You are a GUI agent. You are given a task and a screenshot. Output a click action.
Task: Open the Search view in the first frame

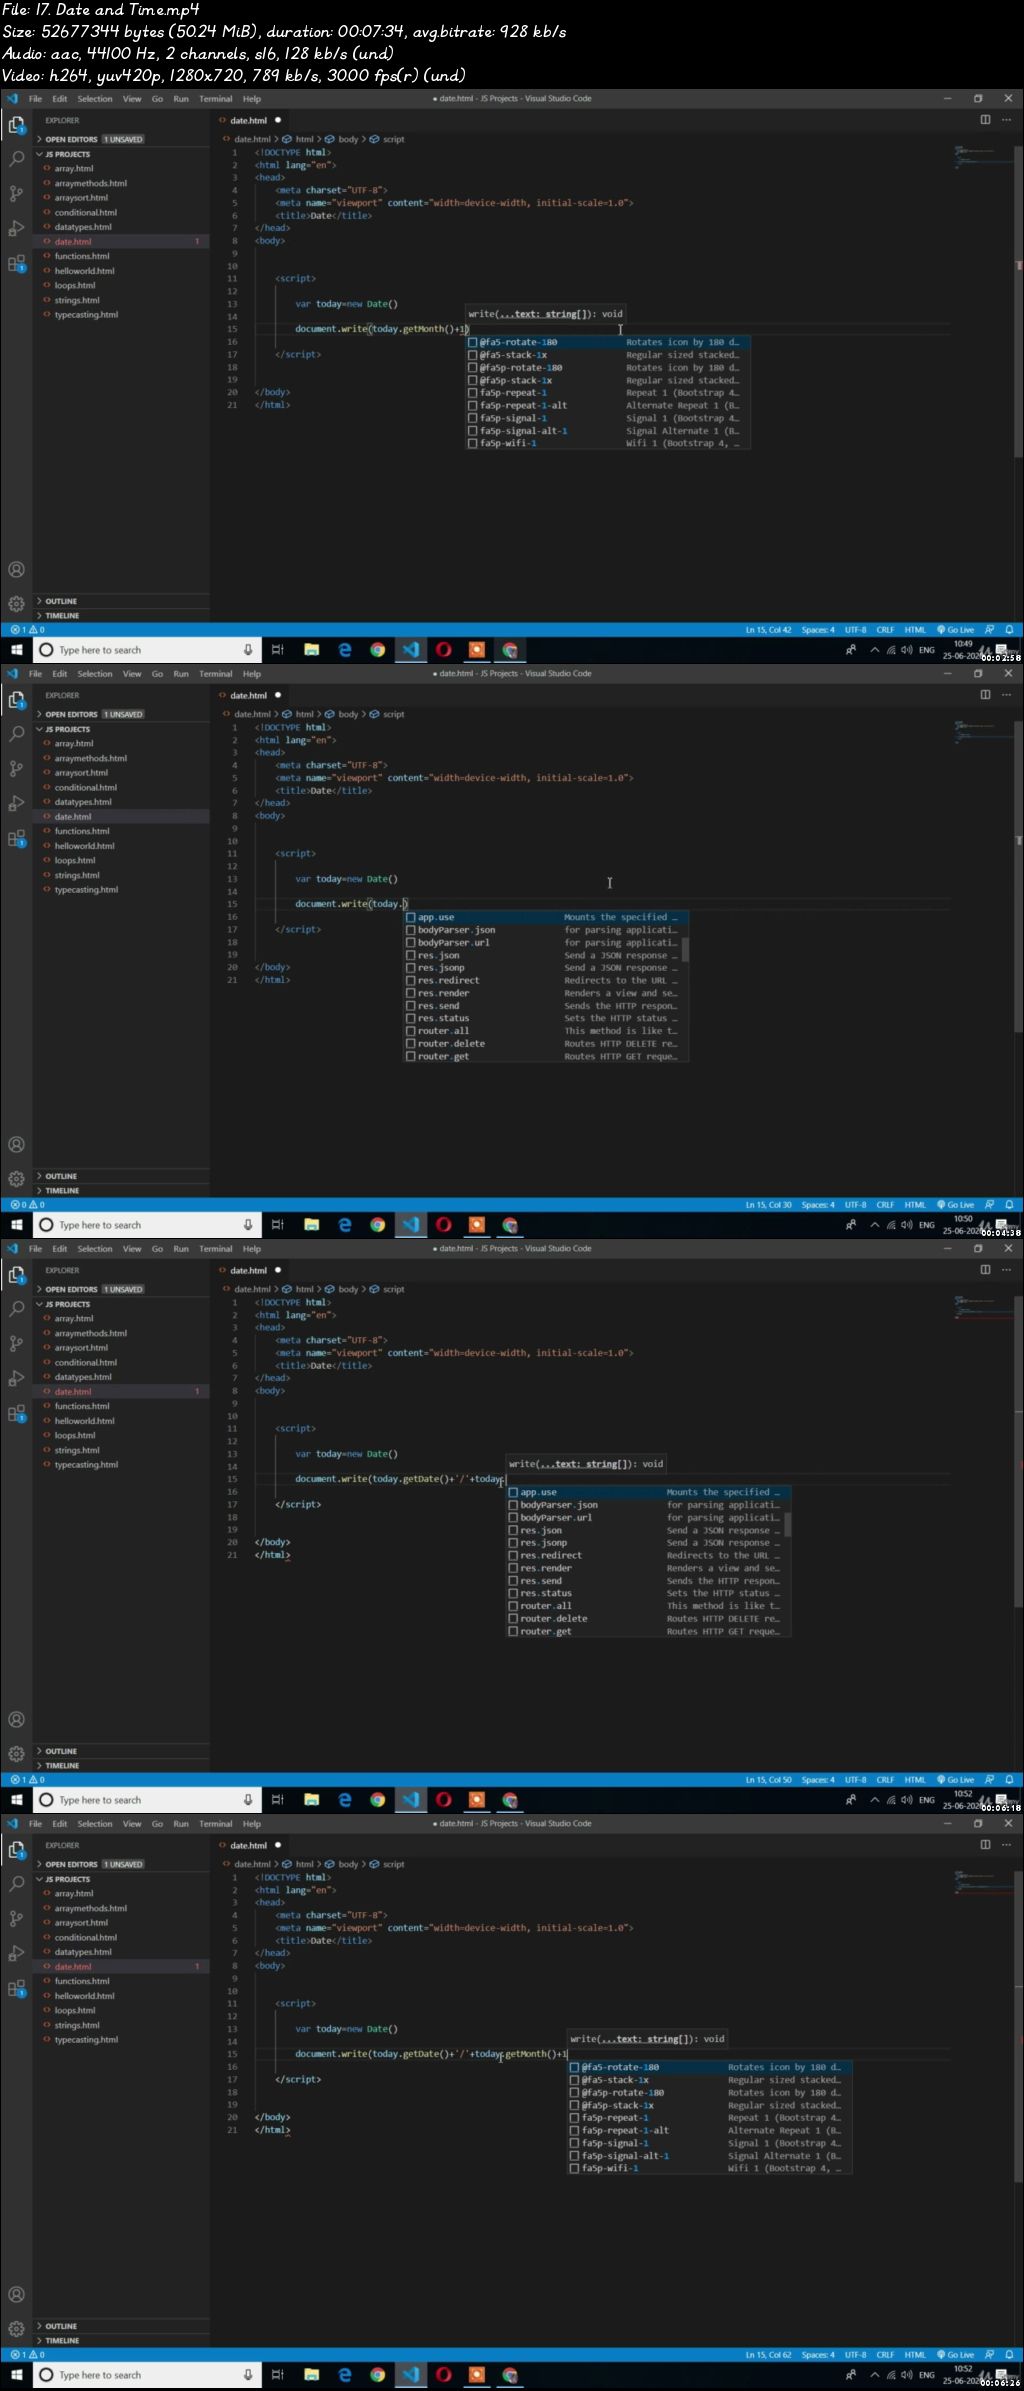point(16,159)
